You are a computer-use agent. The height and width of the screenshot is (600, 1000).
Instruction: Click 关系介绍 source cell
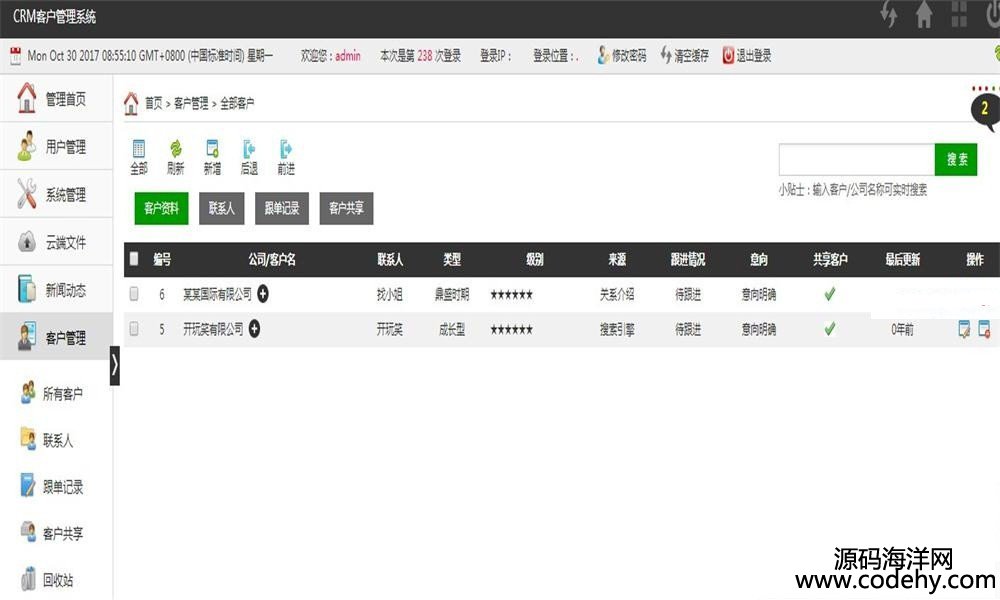tap(617, 294)
